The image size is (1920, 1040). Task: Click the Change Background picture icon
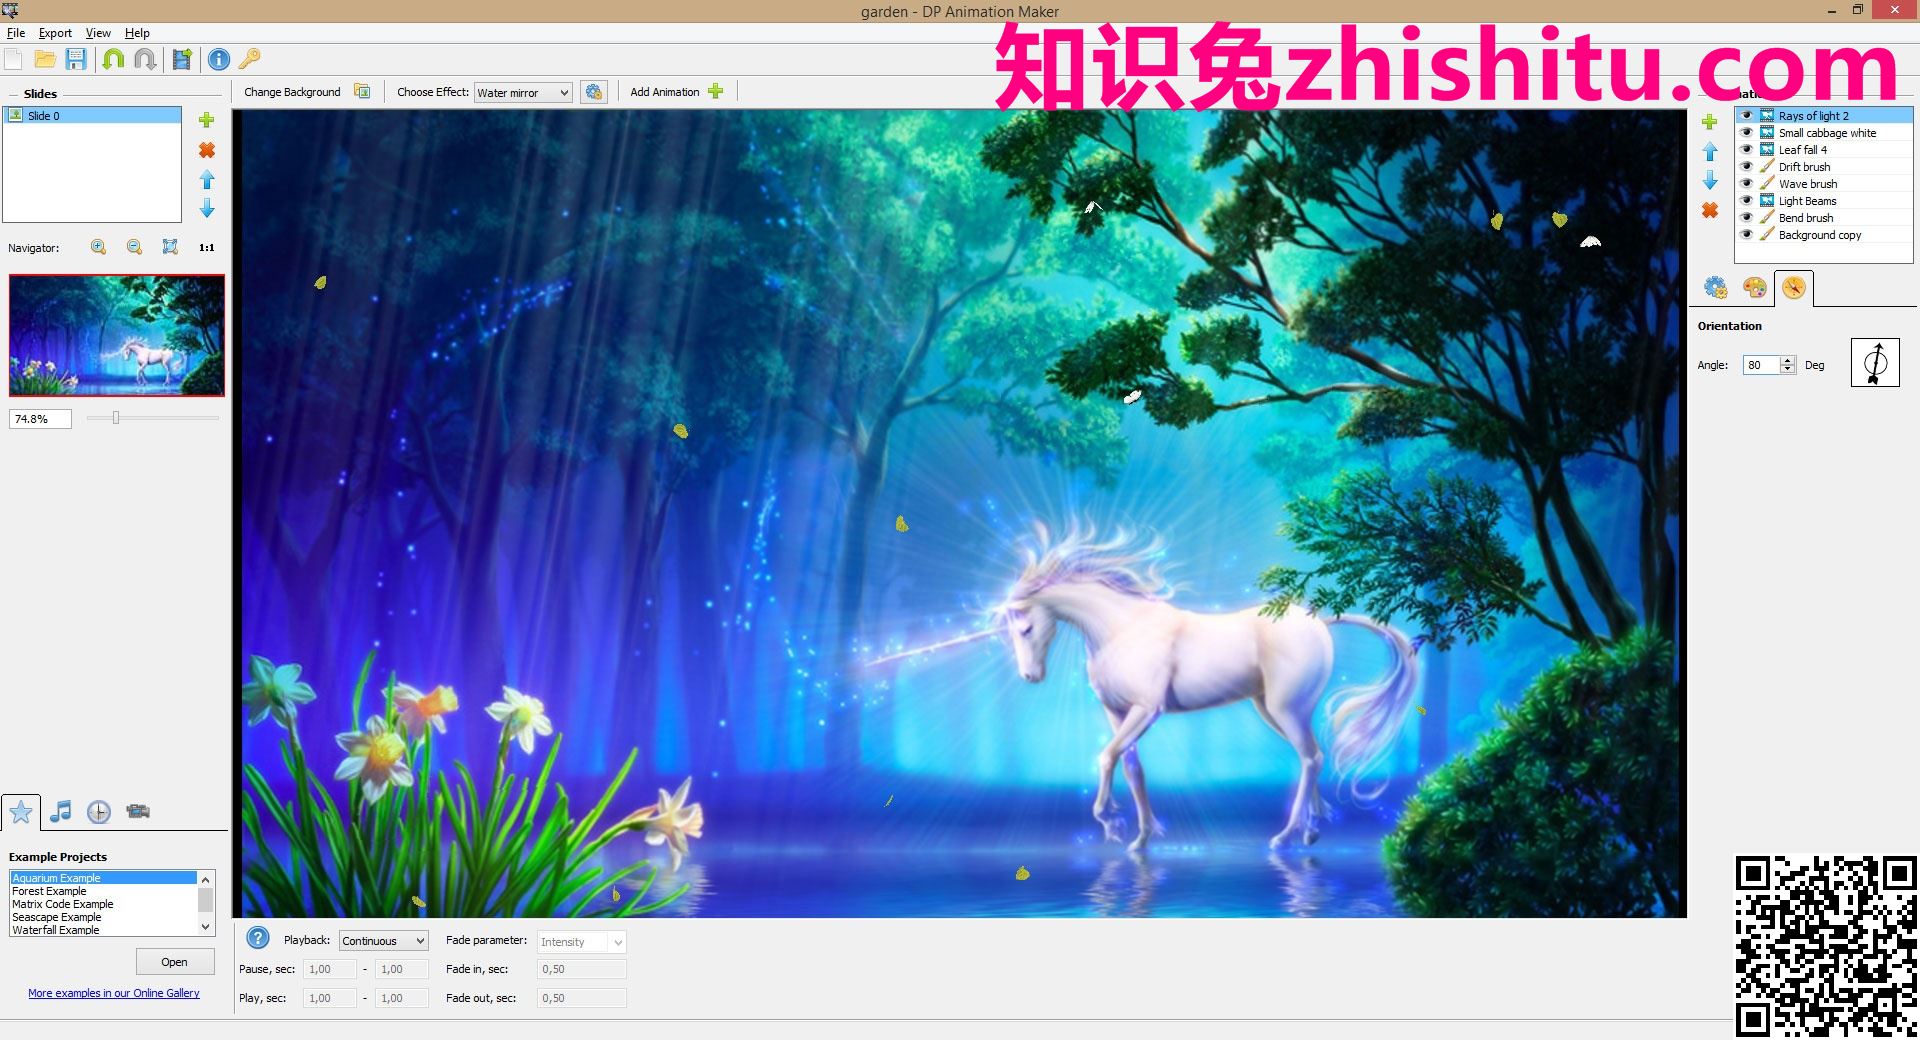click(x=362, y=91)
